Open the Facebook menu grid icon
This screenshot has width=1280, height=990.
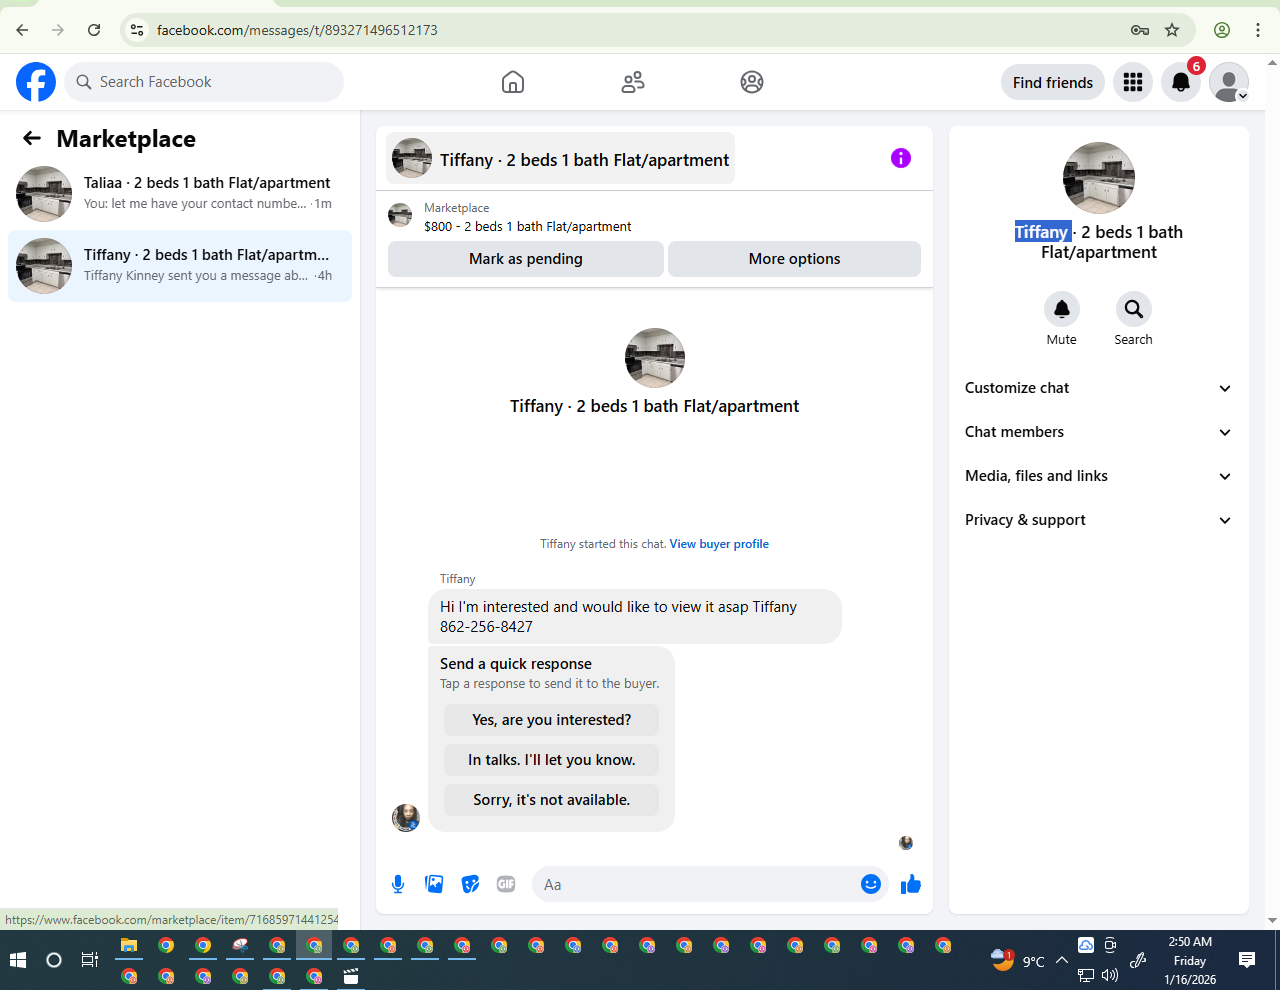coord(1133,82)
